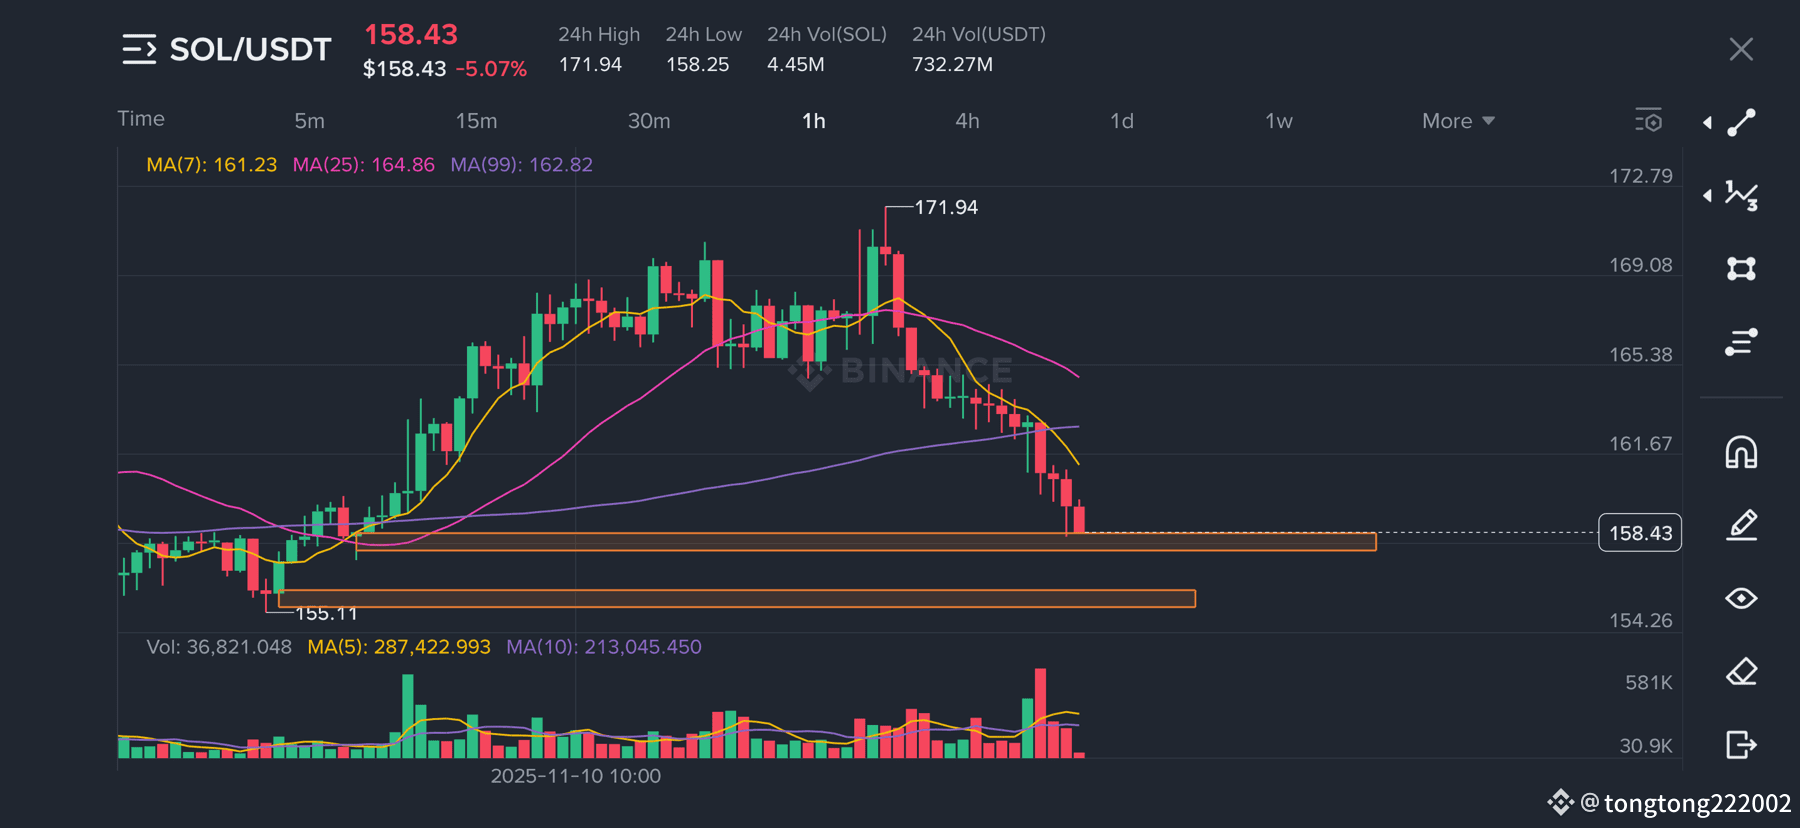Click the SOL/USDT pair title
This screenshot has height=828, width=1800.
[x=250, y=49]
